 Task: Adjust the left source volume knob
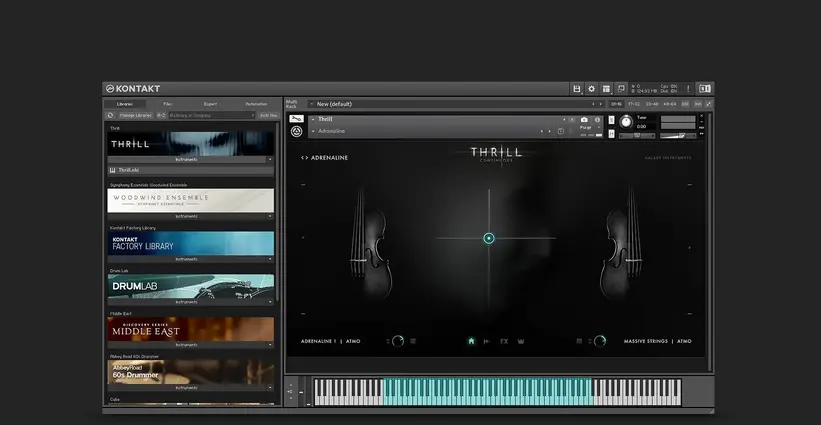[398, 341]
